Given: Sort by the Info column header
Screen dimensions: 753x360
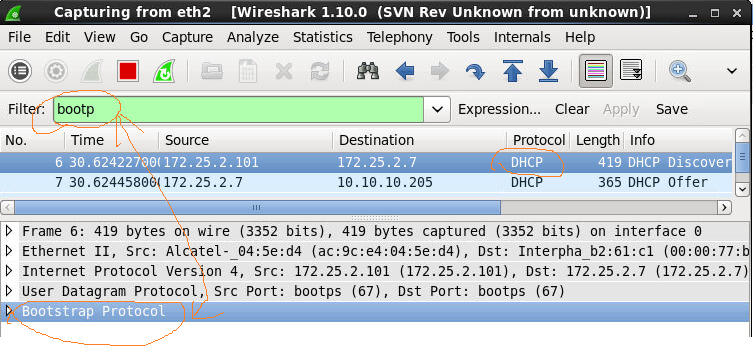Looking at the screenshot, I should (679, 140).
